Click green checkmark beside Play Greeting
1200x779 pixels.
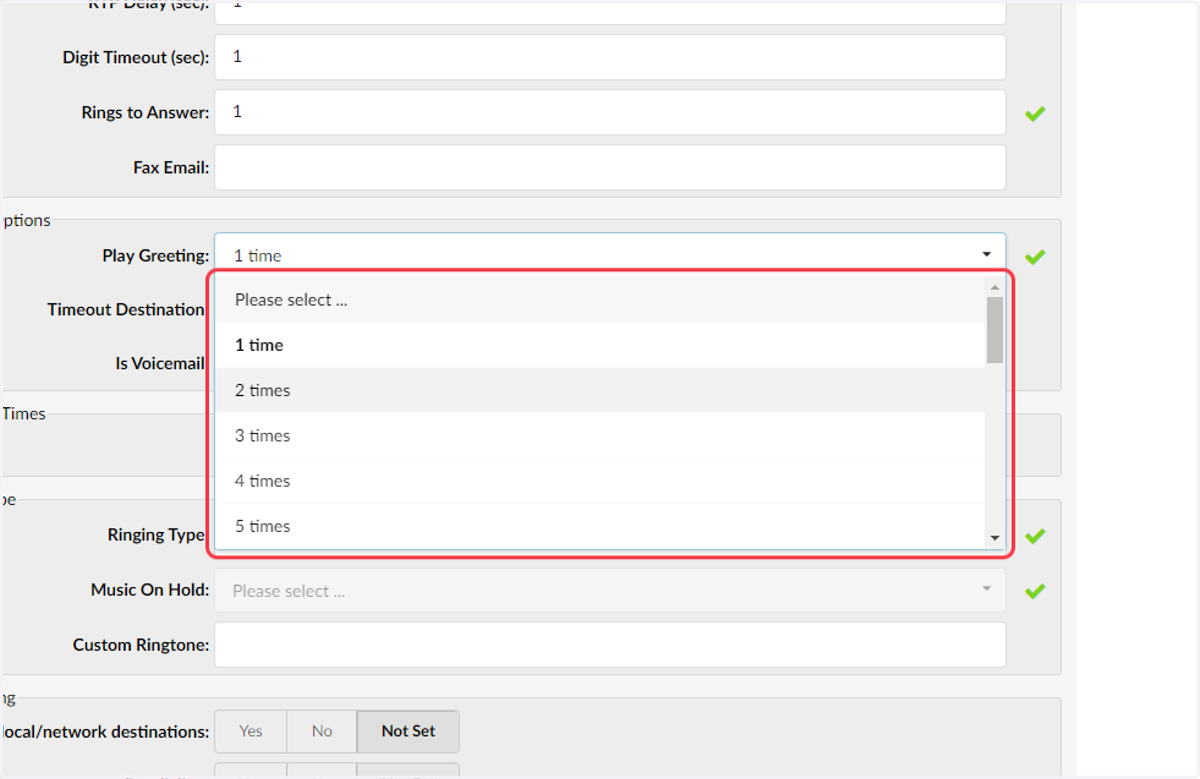click(x=1035, y=256)
